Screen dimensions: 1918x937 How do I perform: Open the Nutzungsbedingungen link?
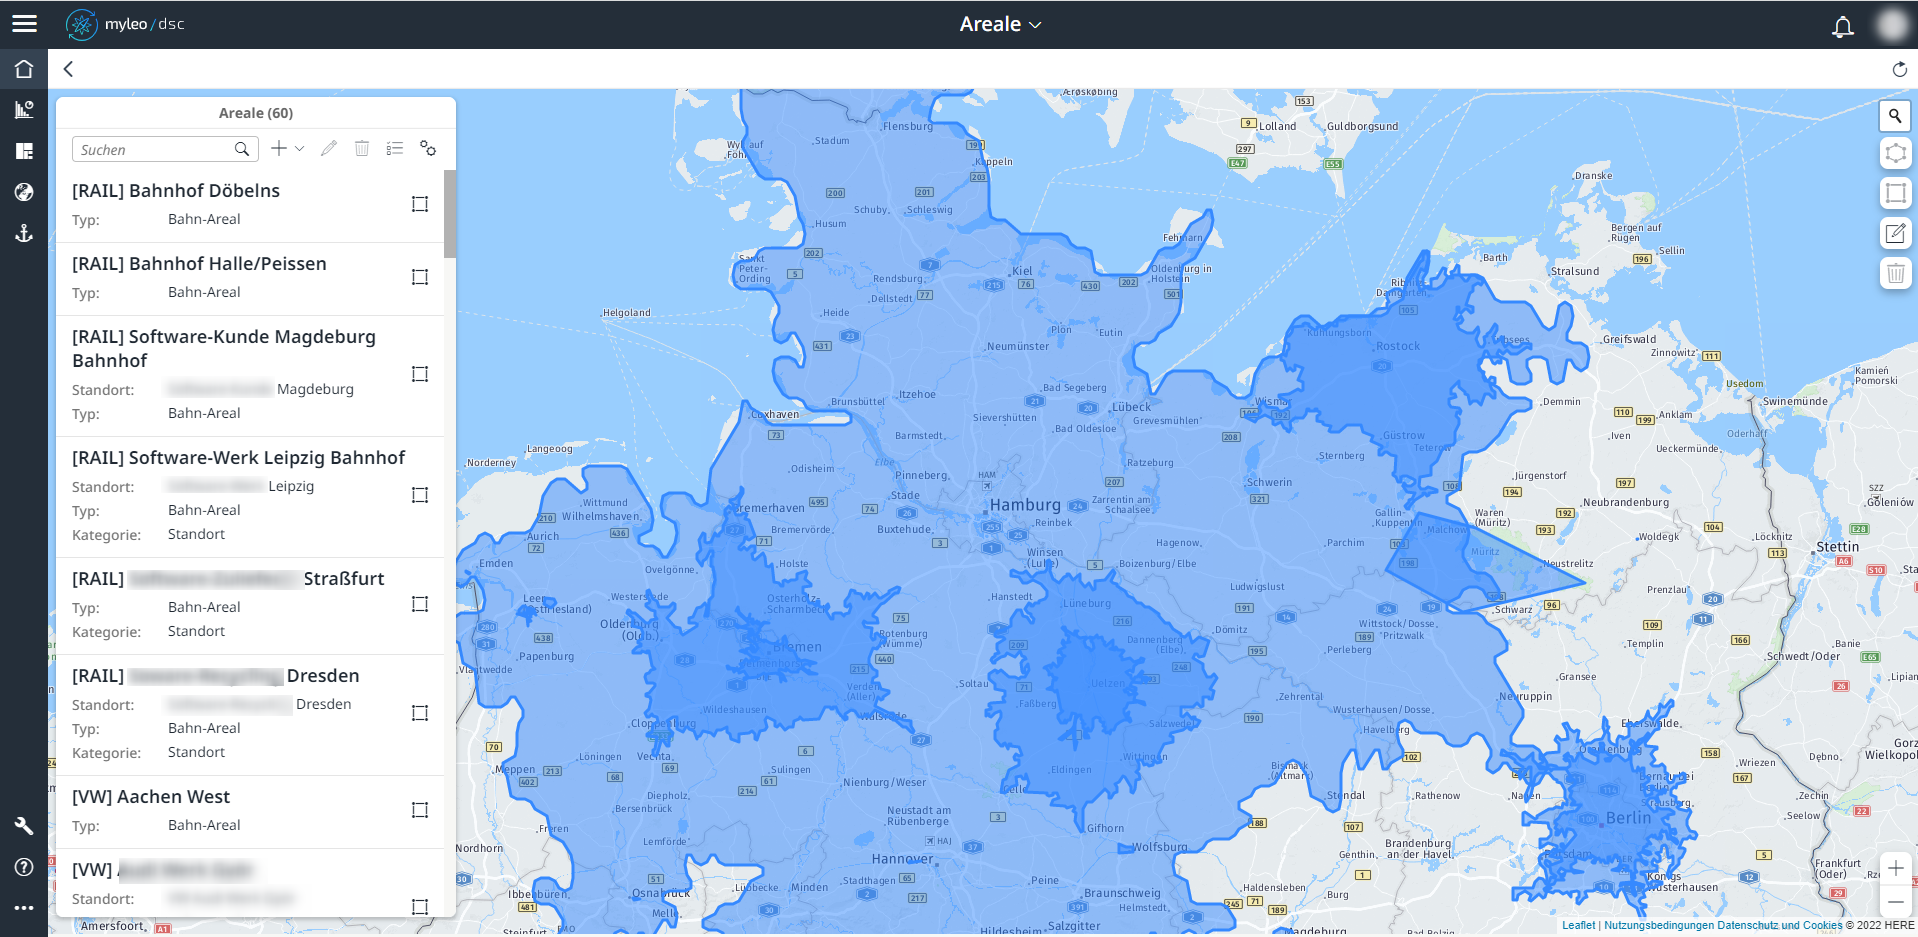[1659, 925]
